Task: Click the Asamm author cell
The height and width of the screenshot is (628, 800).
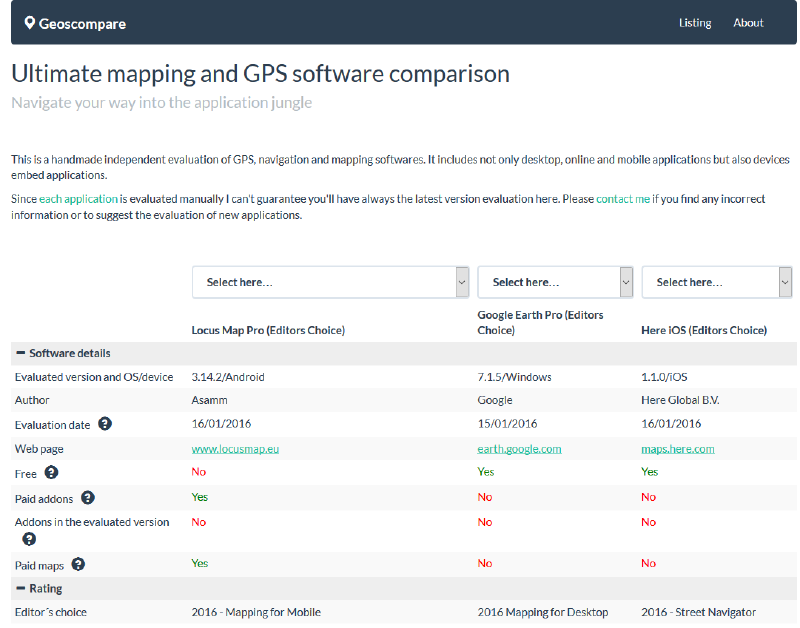Action: point(210,400)
